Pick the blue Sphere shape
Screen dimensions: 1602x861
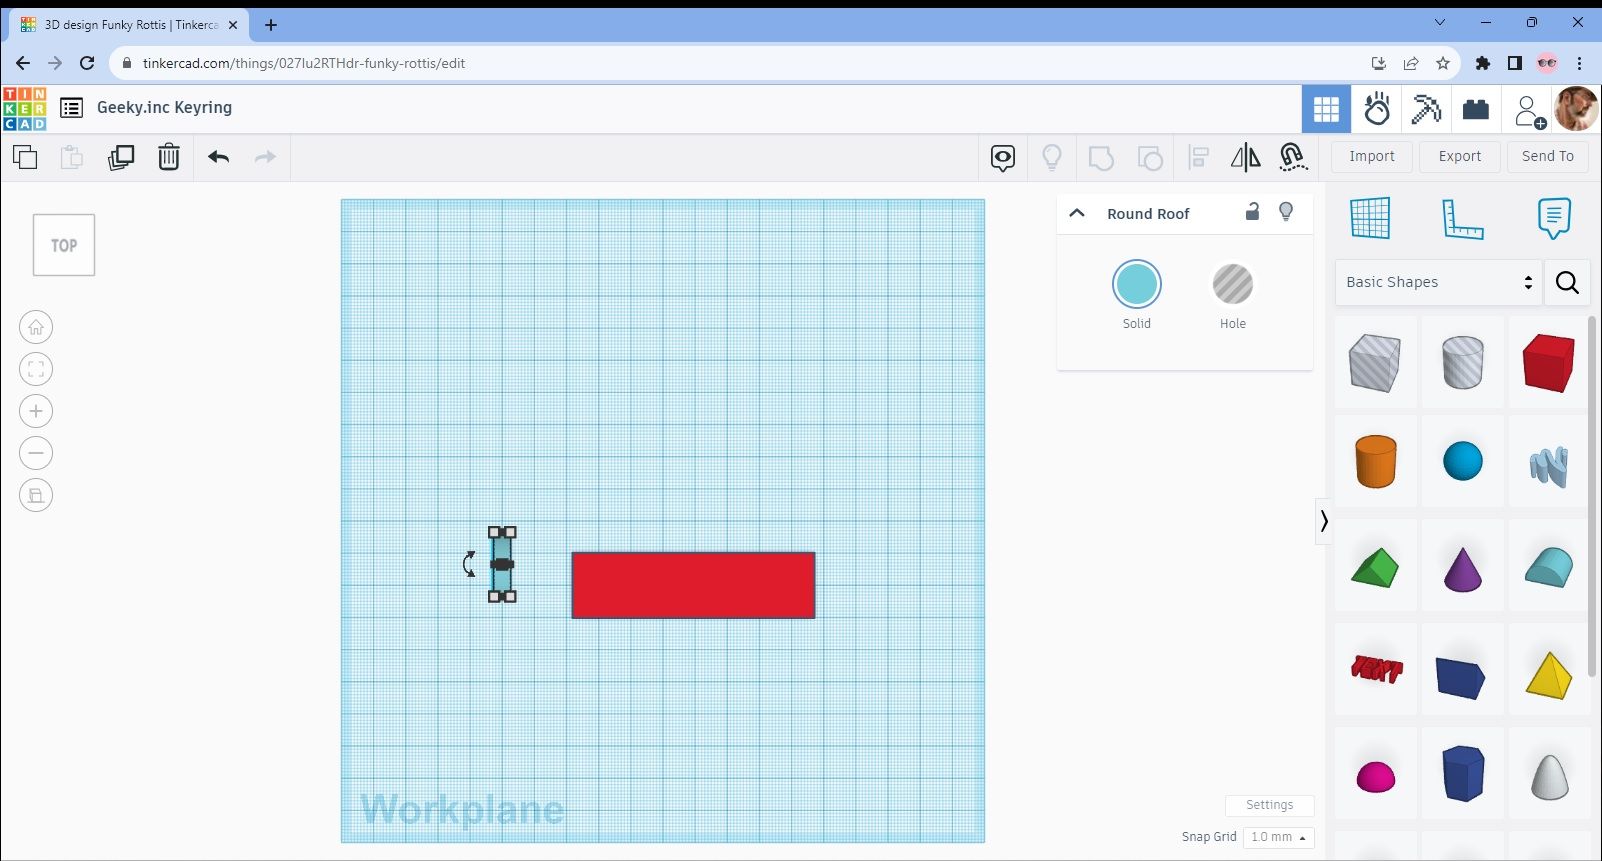[x=1462, y=462]
